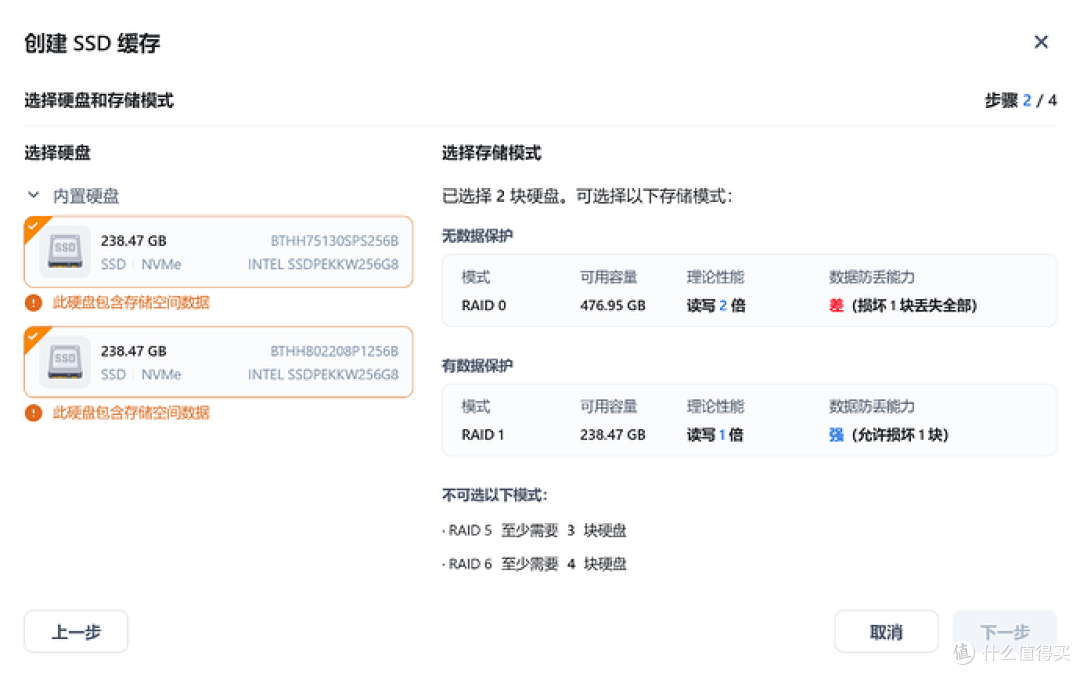Viewport: 1080px width, 675px height.
Task: Click the 什么值得买 watermark logo icon
Action: [x=963, y=651]
